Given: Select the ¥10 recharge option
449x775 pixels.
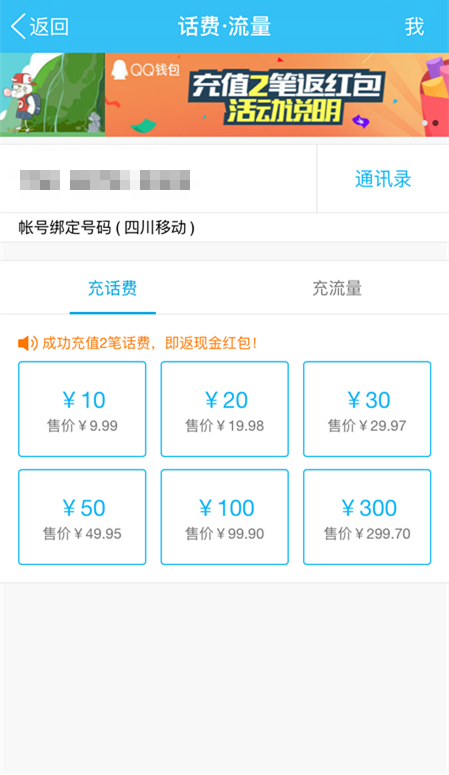Looking at the screenshot, I should point(82,409).
